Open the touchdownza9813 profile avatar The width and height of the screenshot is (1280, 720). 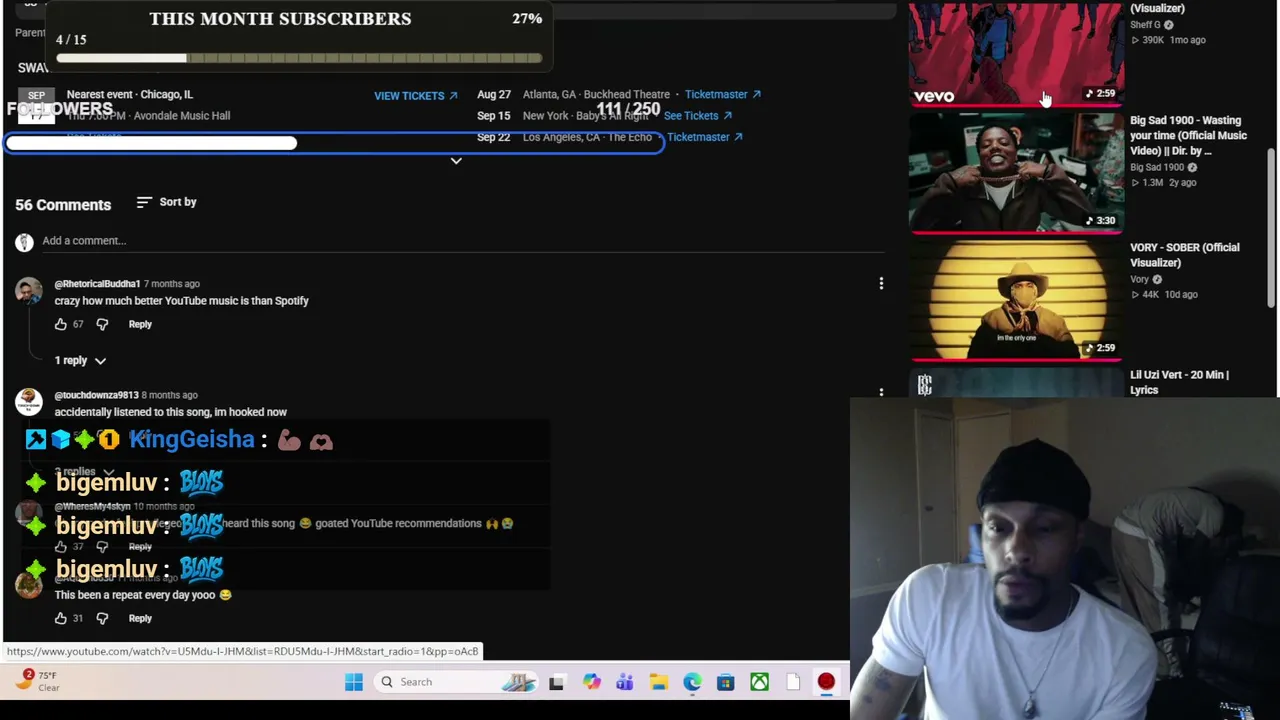[29, 402]
